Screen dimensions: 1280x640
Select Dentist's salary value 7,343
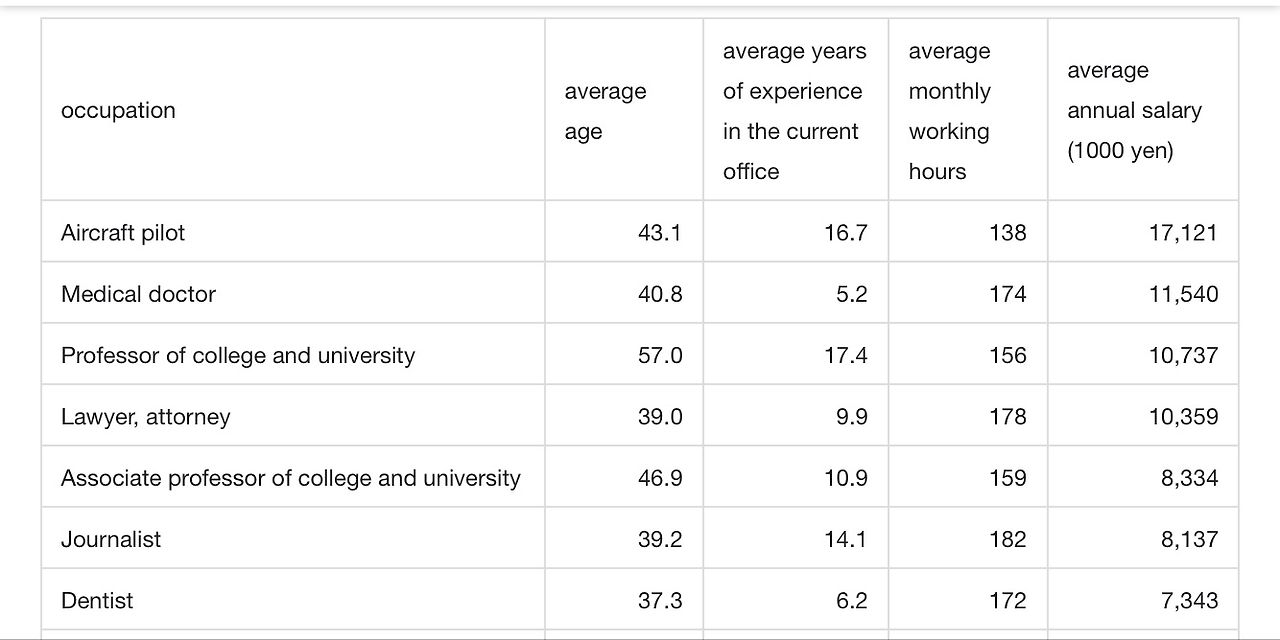(x=1190, y=601)
